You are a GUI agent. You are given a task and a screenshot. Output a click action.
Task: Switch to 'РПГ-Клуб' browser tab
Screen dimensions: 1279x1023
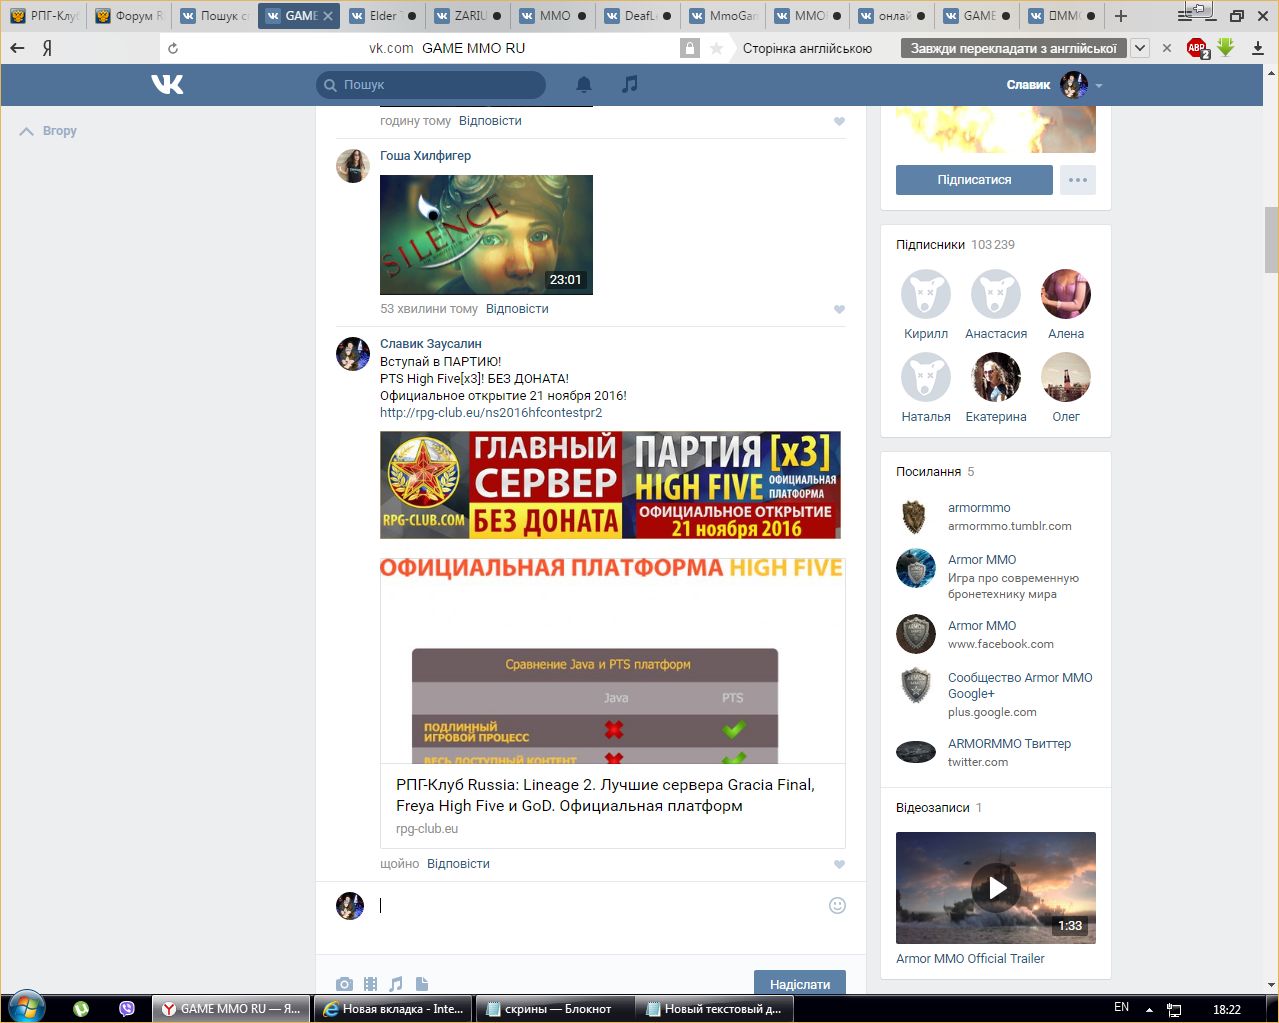click(x=45, y=16)
